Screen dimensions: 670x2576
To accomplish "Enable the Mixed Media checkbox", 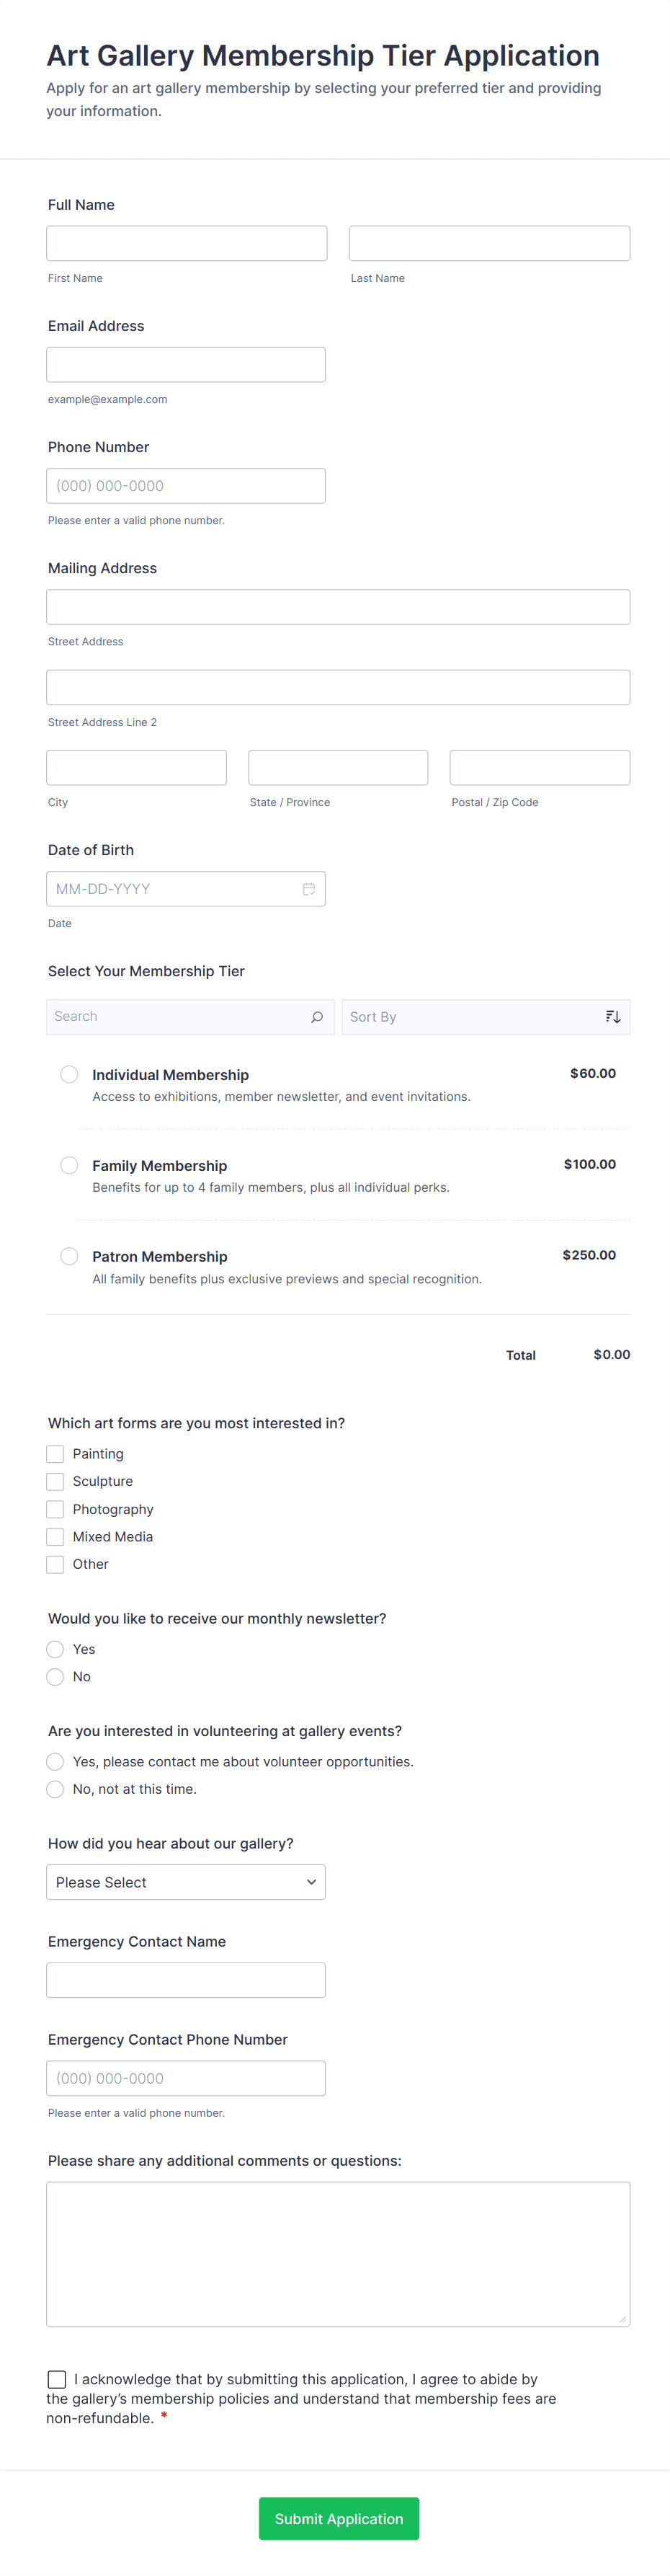I will [55, 1537].
